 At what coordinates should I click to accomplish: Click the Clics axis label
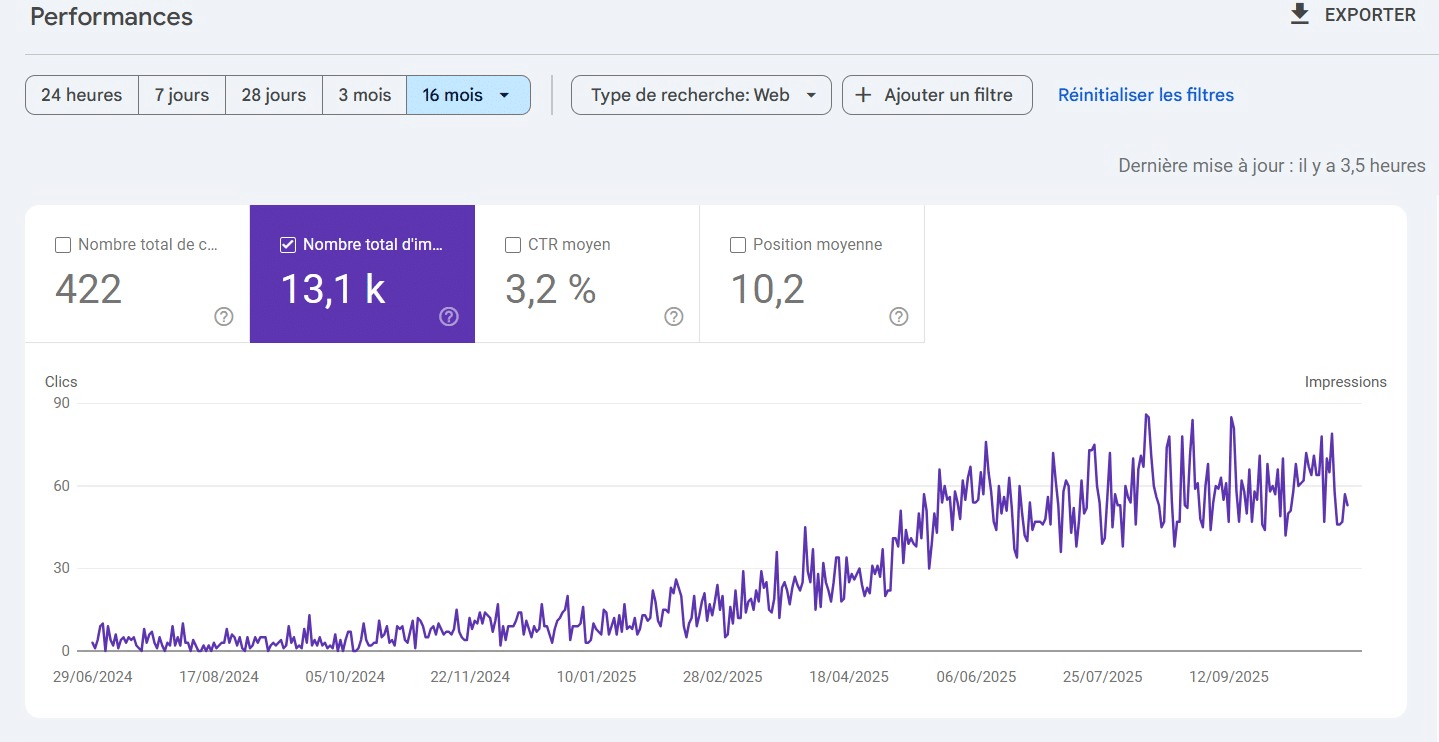click(61, 382)
